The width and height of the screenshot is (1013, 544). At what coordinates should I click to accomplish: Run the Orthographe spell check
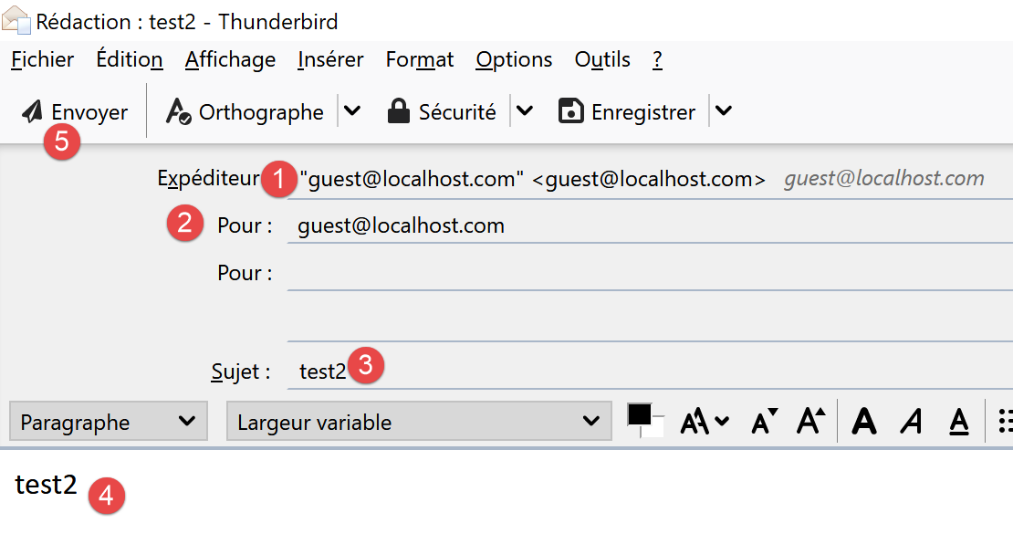tap(245, 112)
